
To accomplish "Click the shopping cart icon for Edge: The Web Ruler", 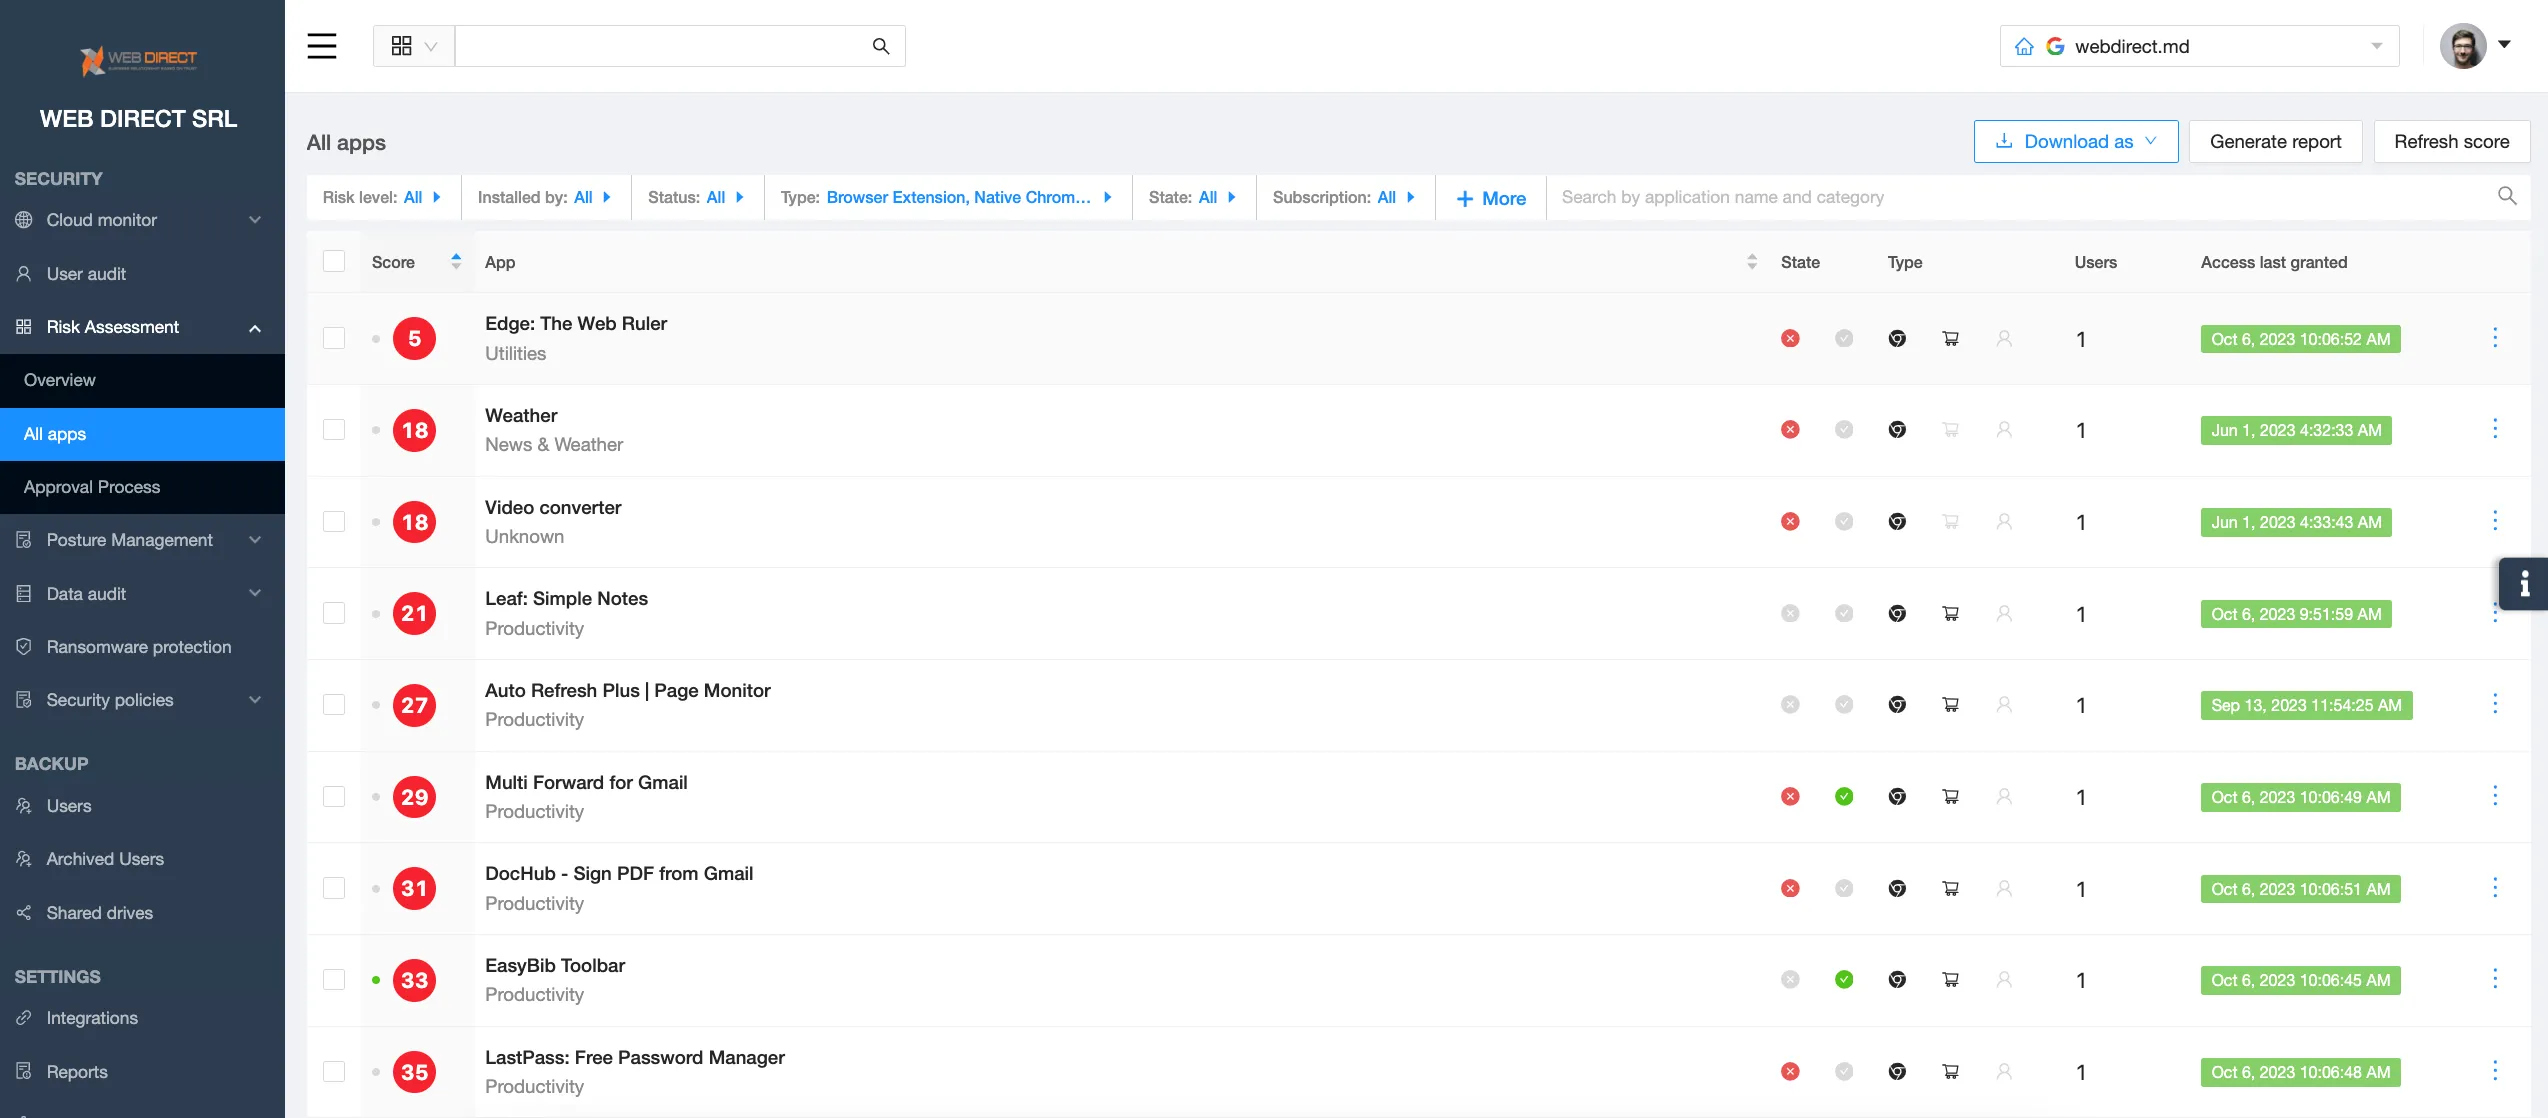I will coord(1950,339).
